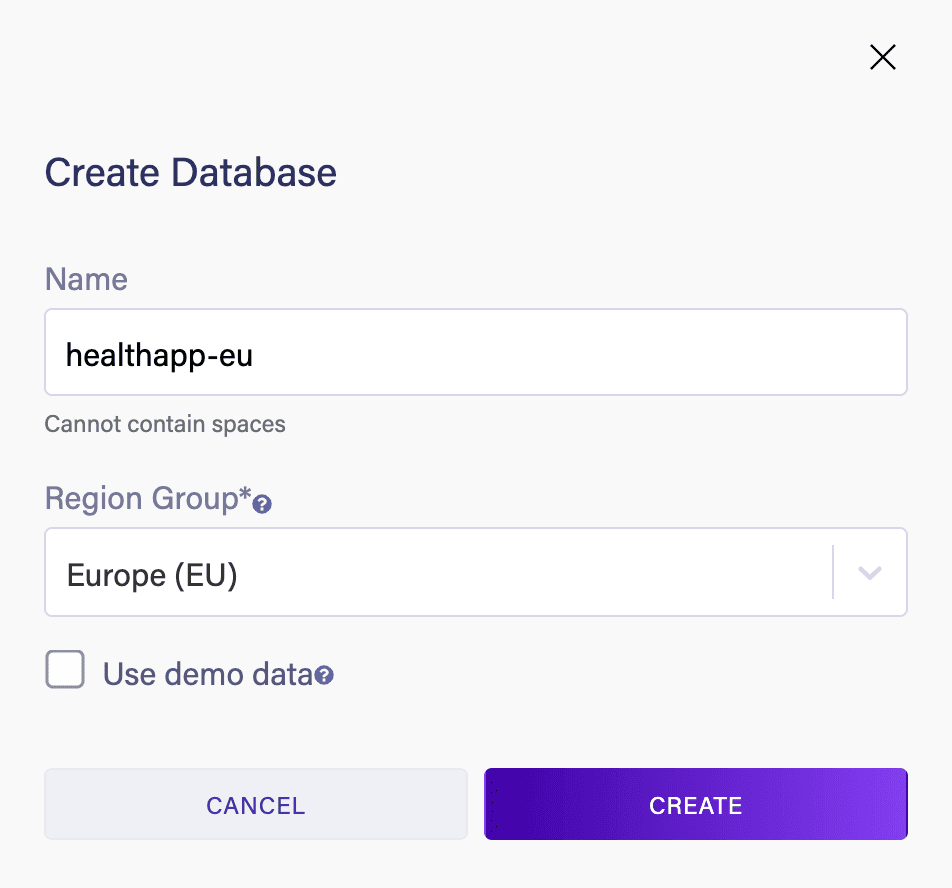
Task: Open help tooltip for demo data
Action: click(x=324, y=676)
